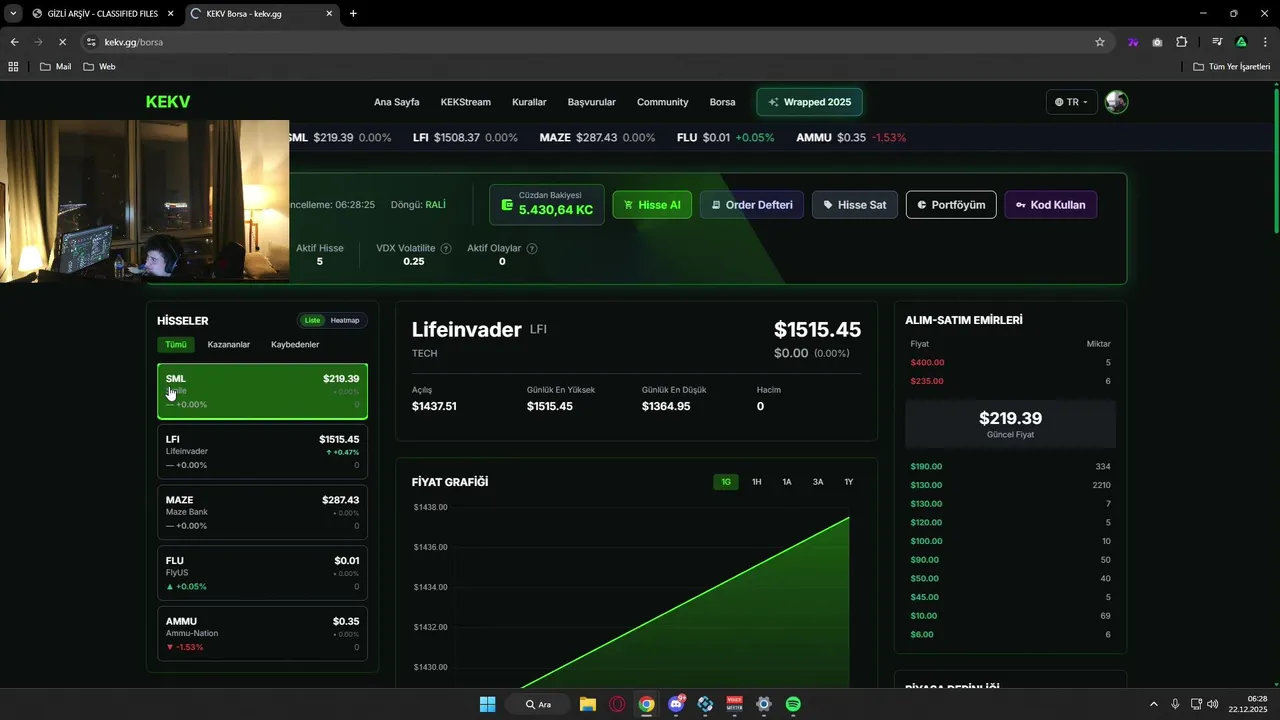The height and width of the screenshot is (720, 1280).
Task: Select the FLU FlyUS stock card
Action: 262,573
